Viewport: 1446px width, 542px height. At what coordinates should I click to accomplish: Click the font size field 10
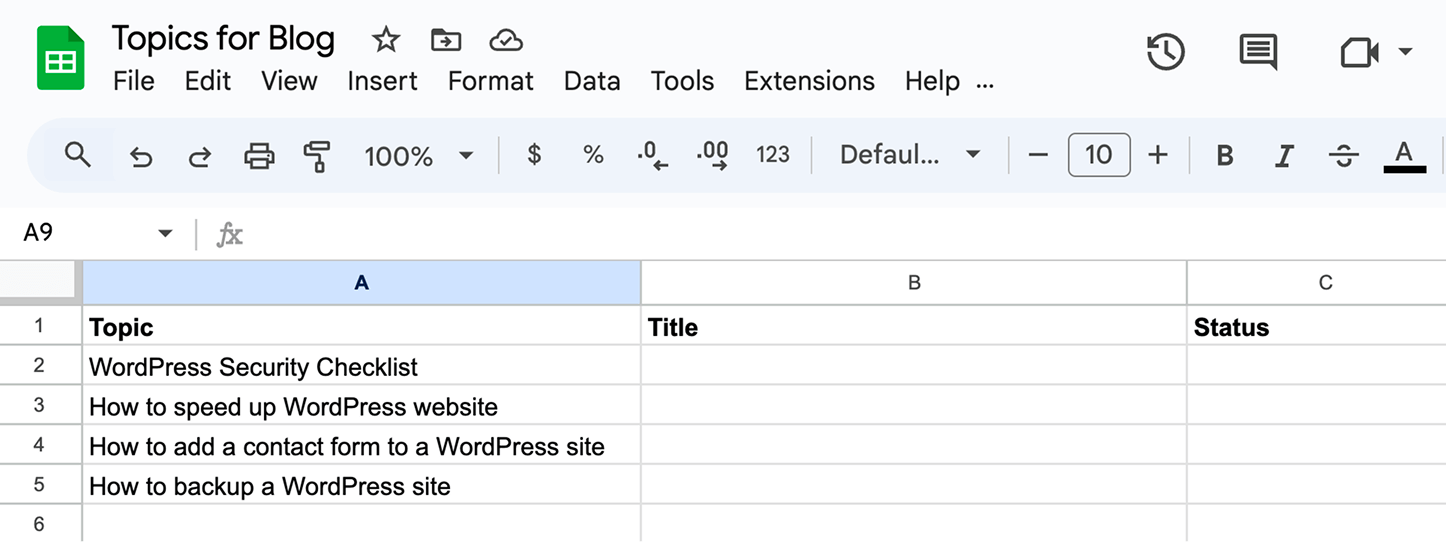(1099, 155)
